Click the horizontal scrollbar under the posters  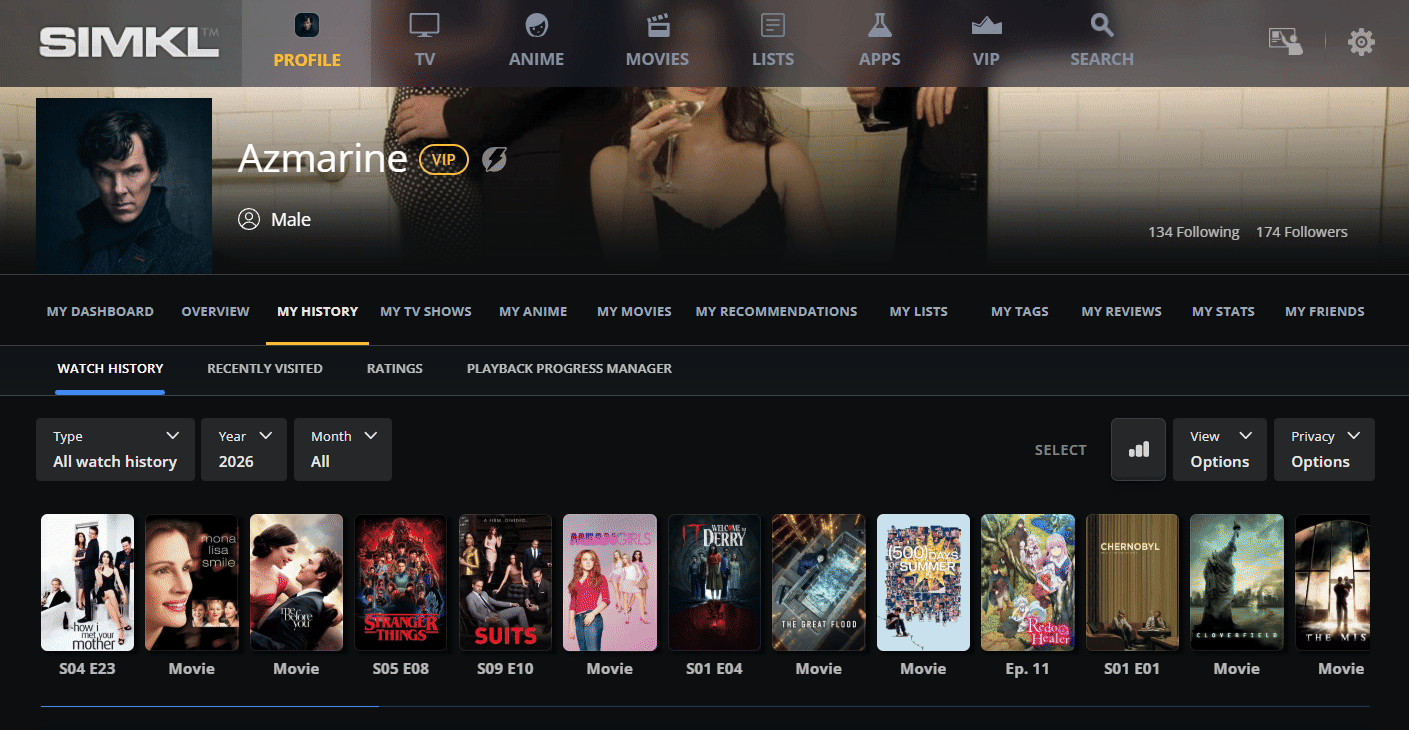tap(210, 706)
